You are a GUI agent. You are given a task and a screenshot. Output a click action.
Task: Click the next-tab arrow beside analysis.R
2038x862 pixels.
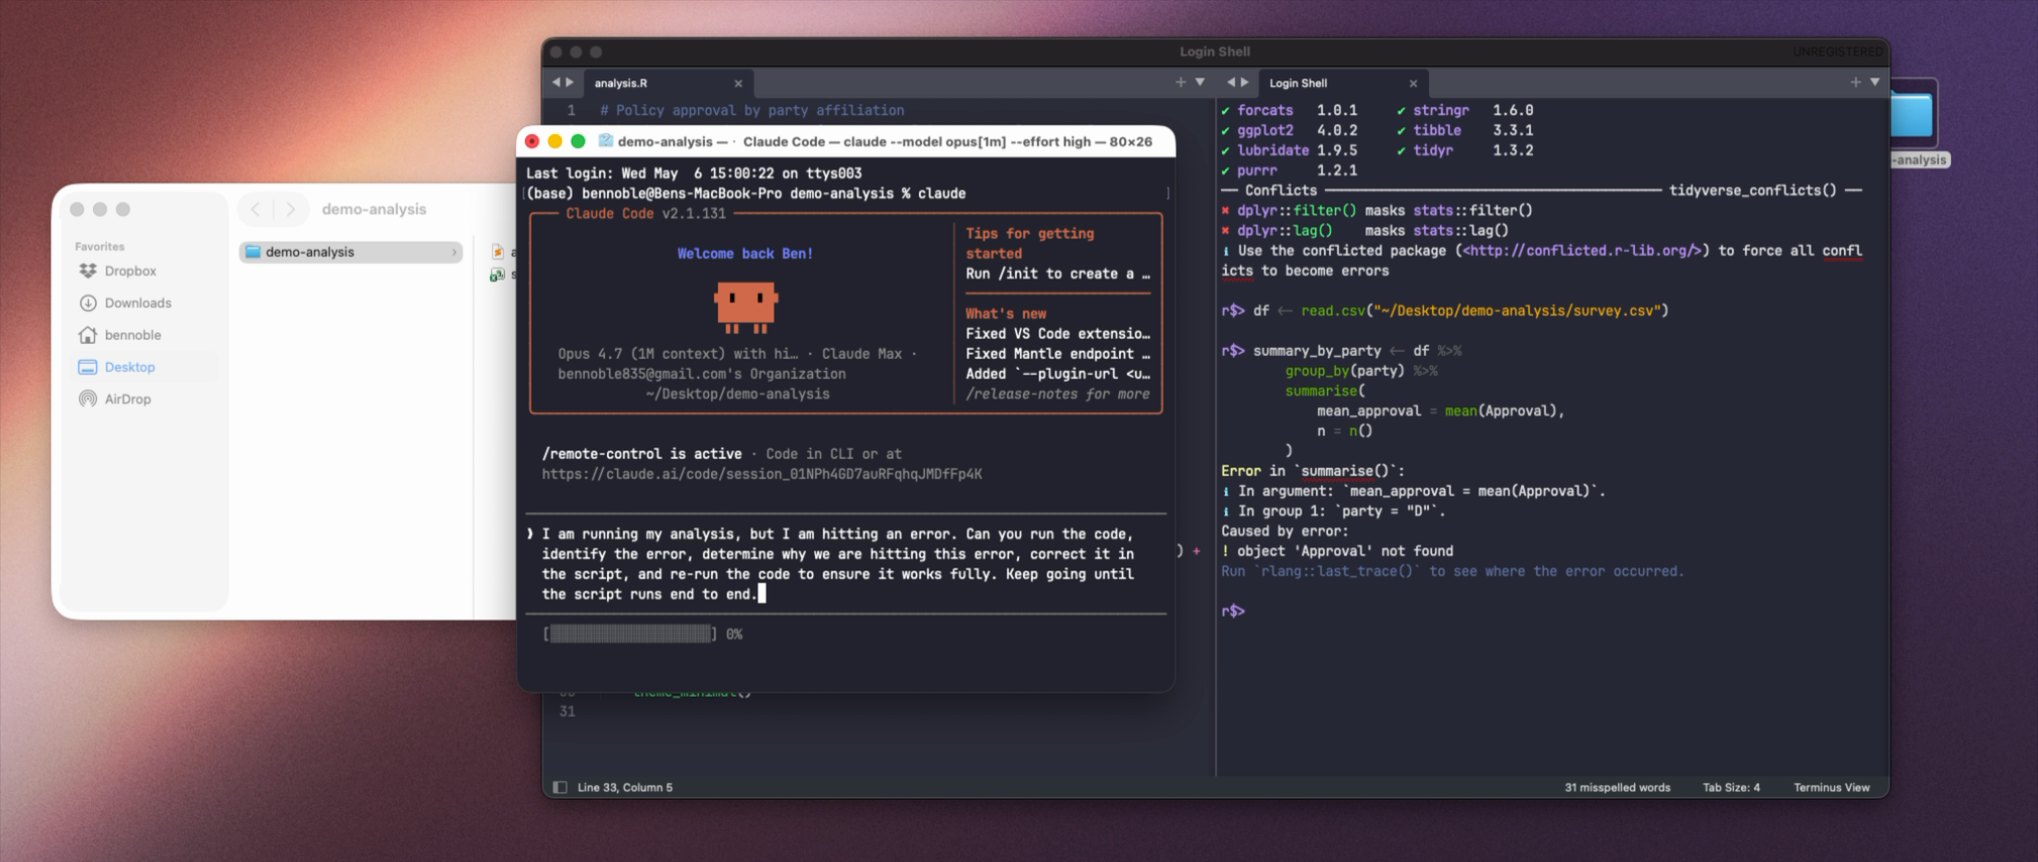click(570, 83)
